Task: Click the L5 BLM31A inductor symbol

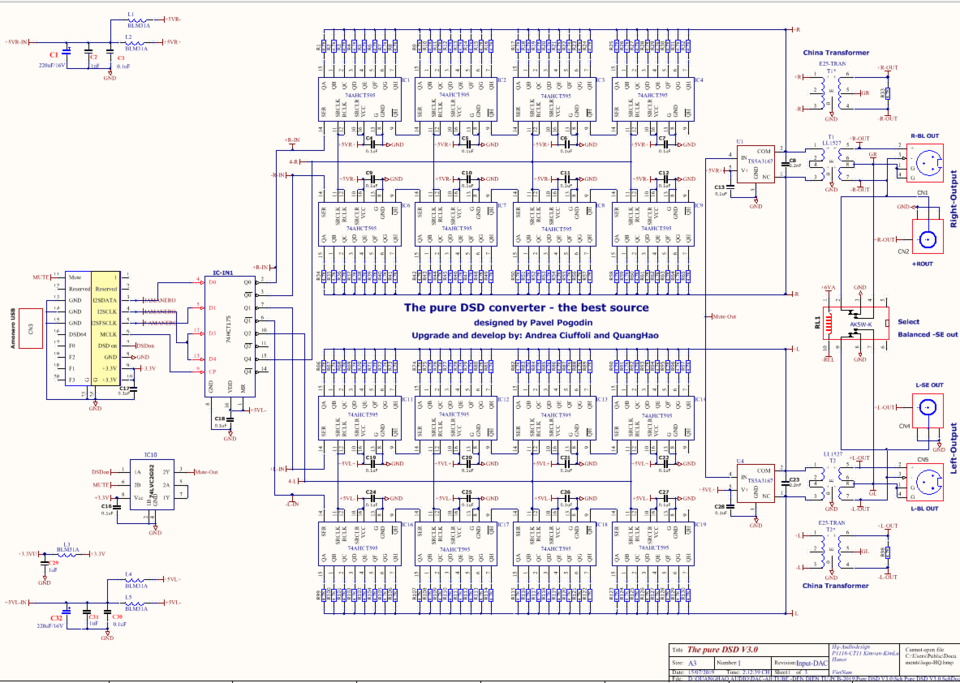Action: [x=137, y=602]
